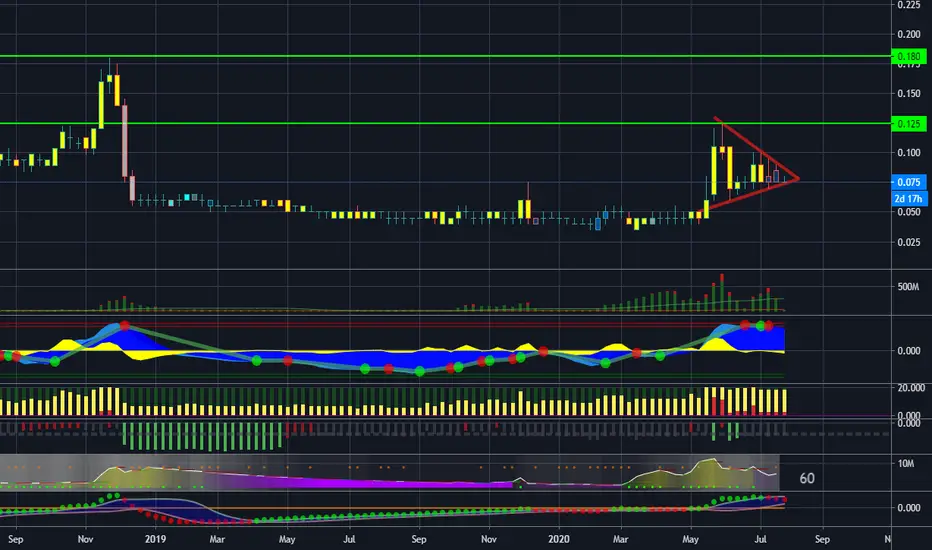Click the 0.100 price axis value
Viewport: 932px width, 550px height.
909,153
